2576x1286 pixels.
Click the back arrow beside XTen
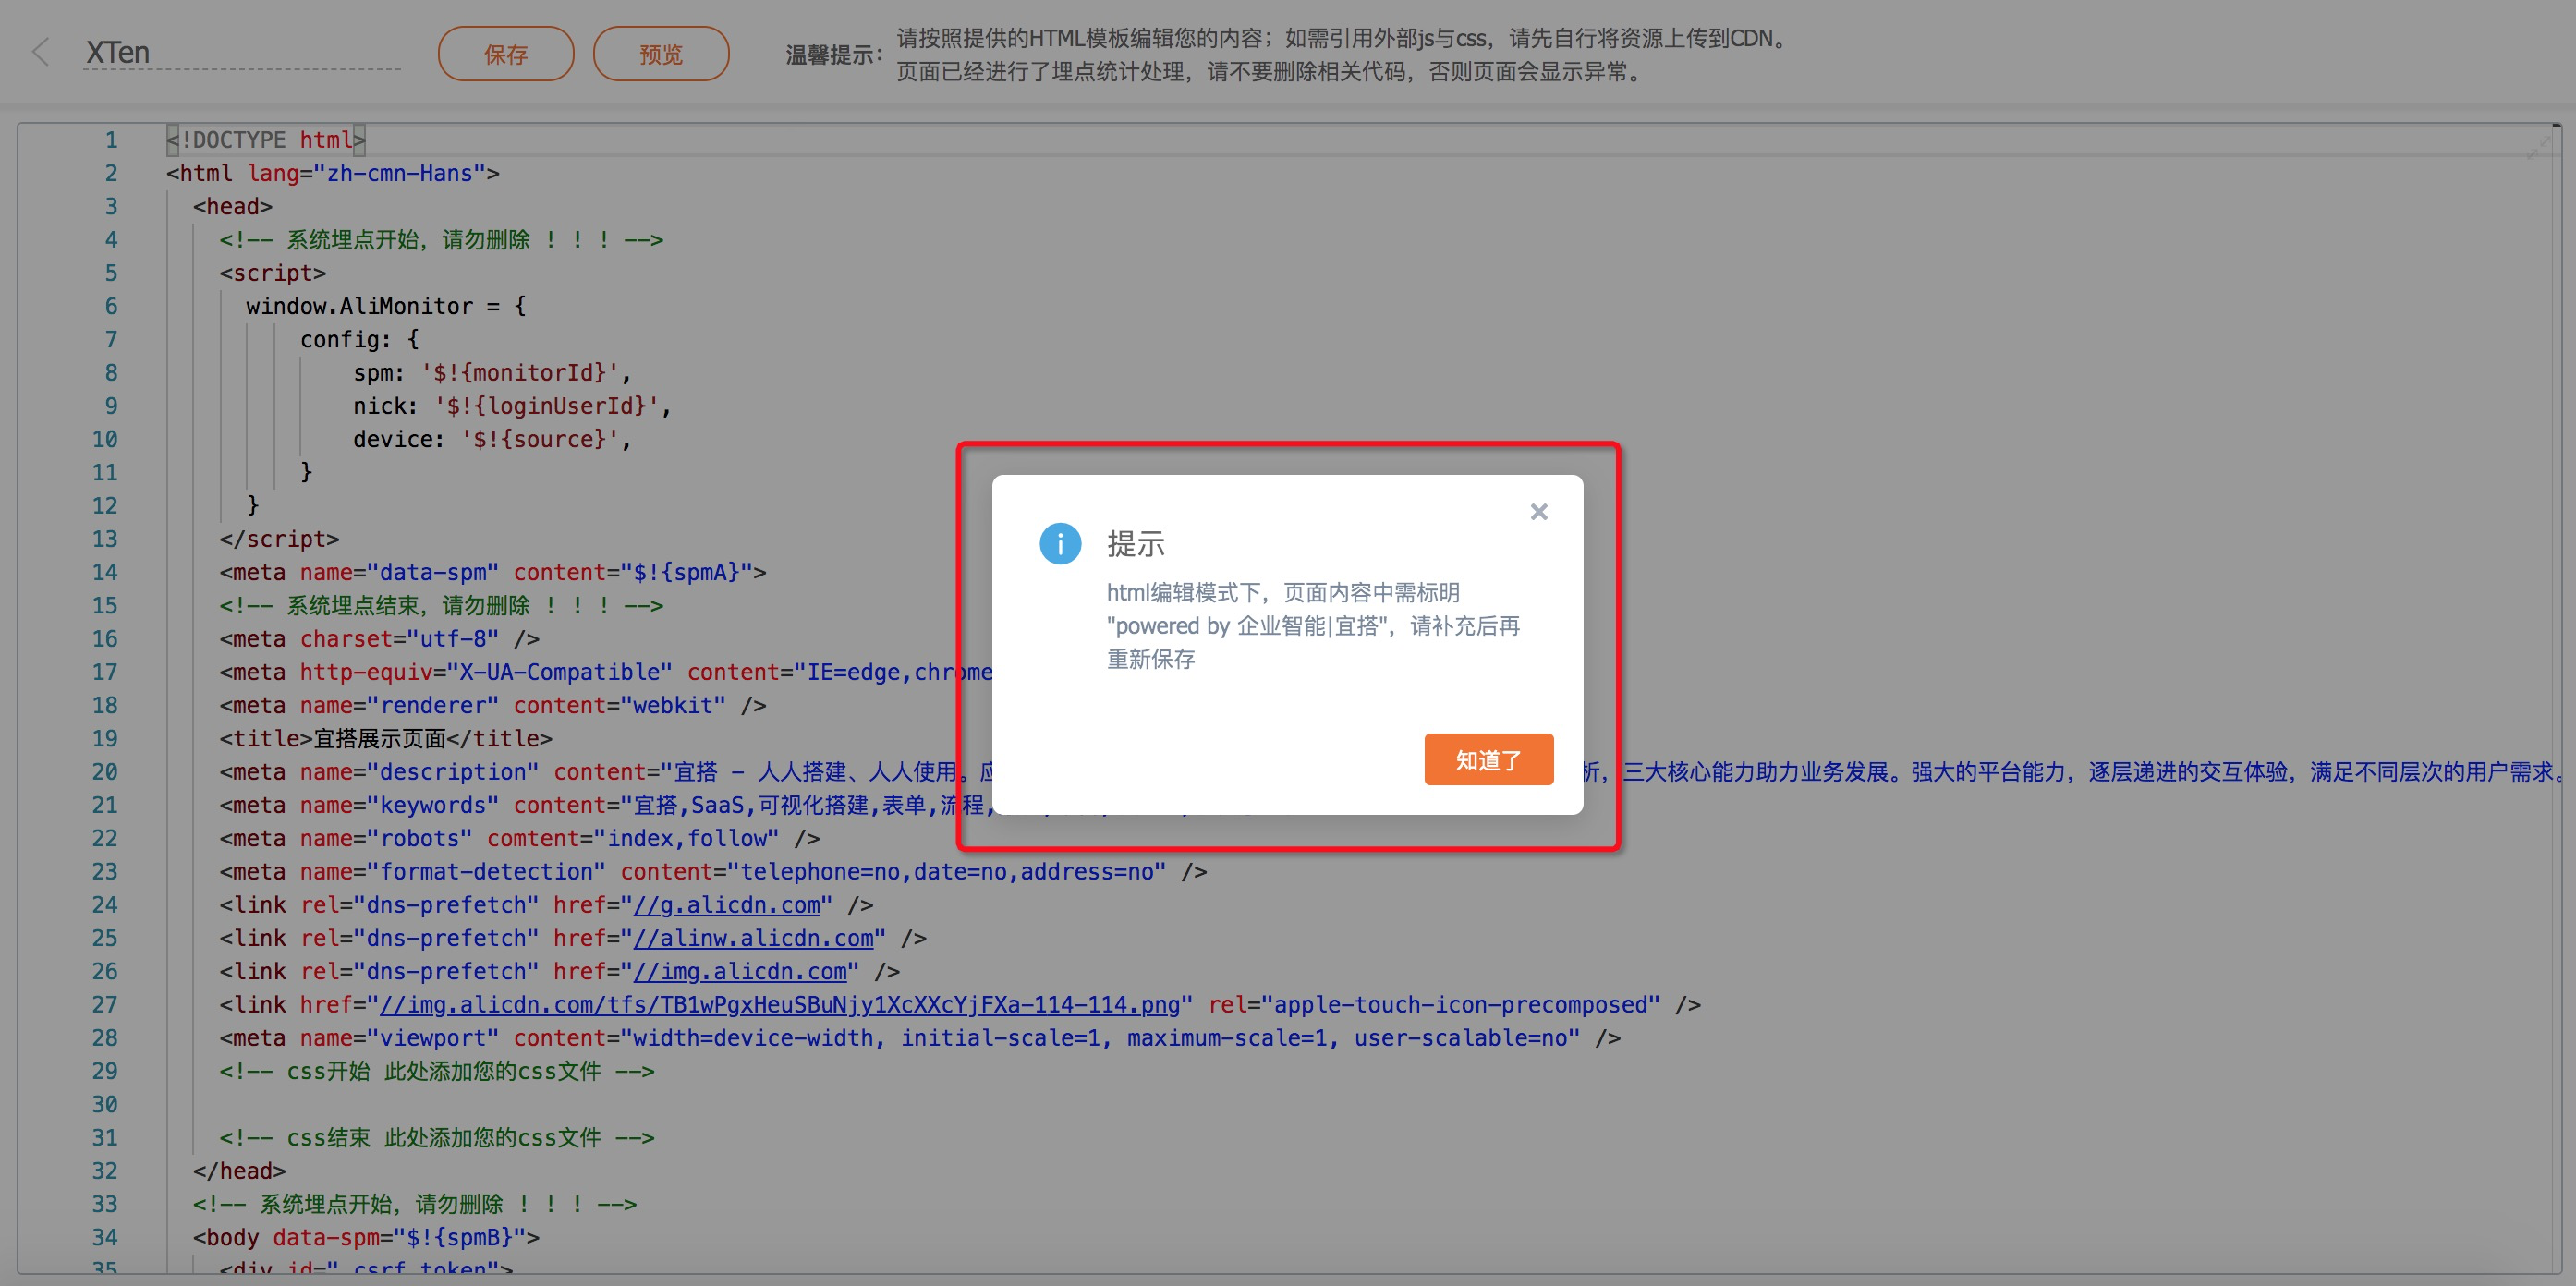[41, 52]
